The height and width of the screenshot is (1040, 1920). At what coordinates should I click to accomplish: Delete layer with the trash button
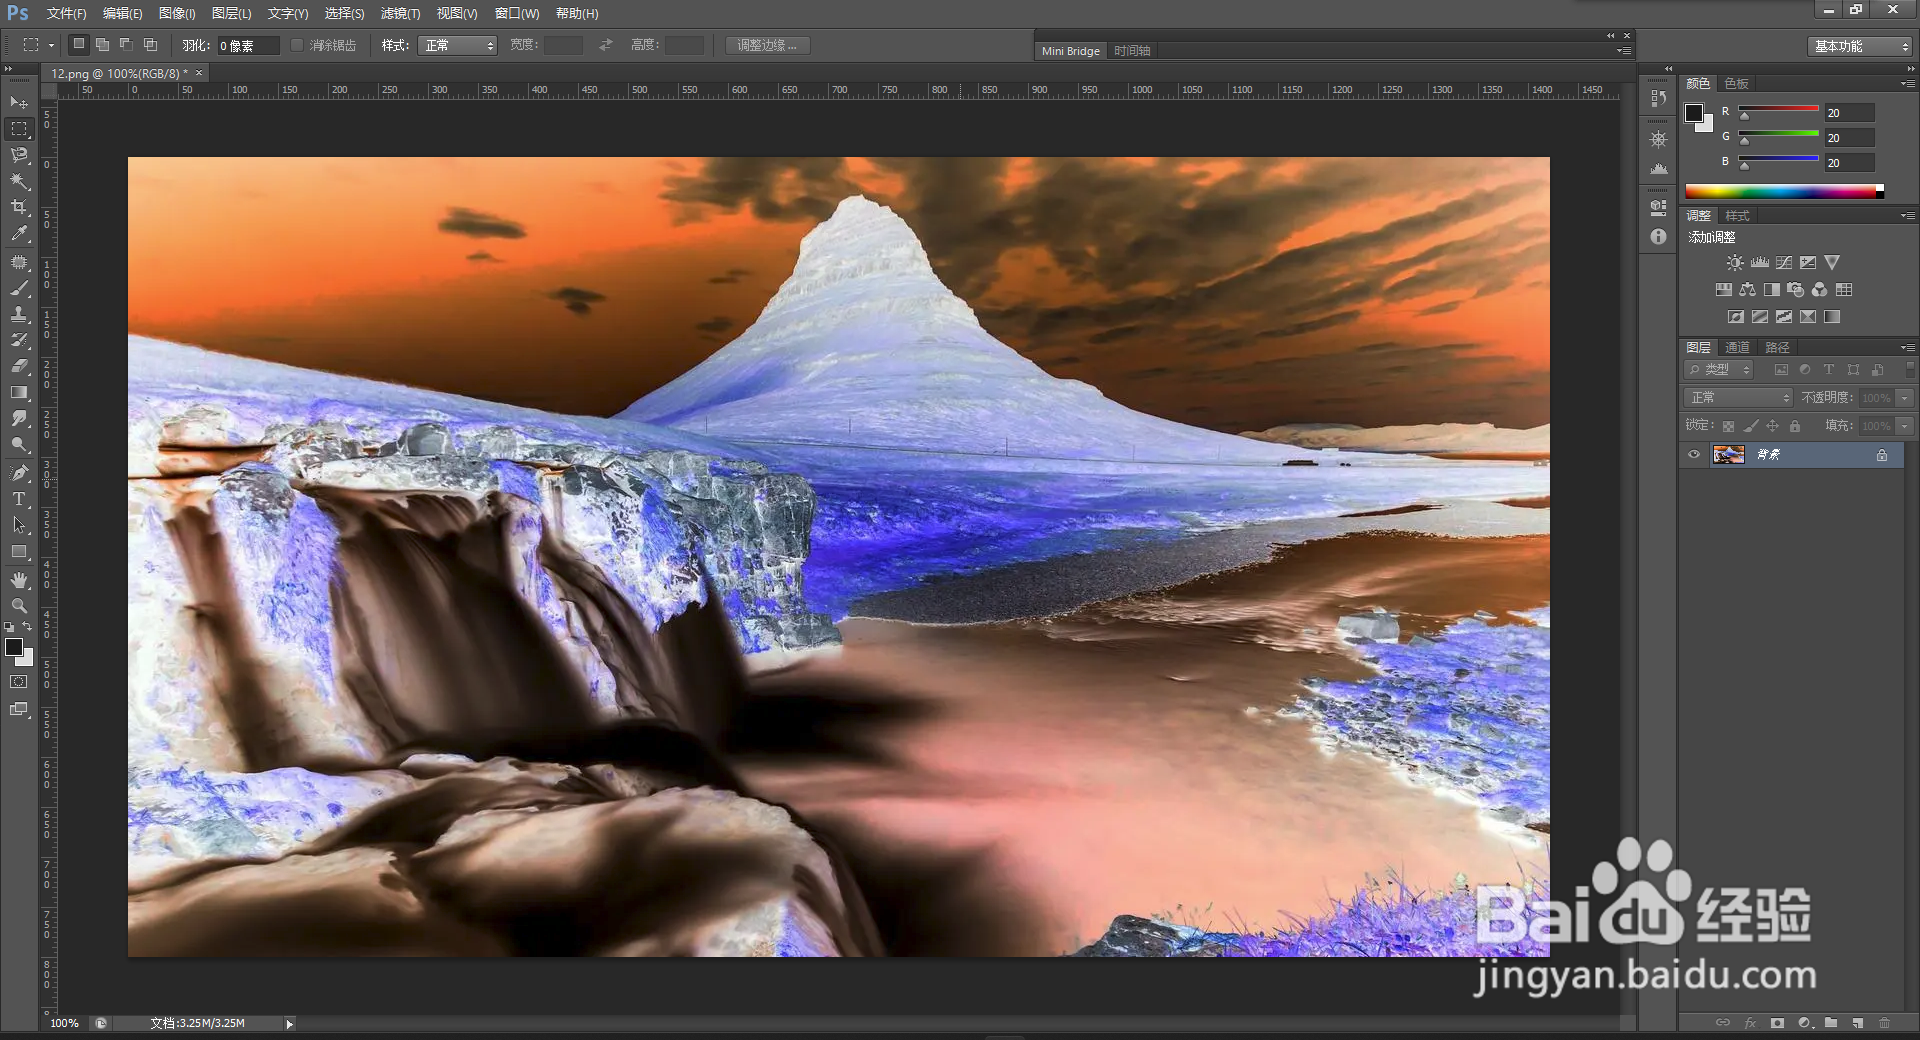[1884, 1023]
